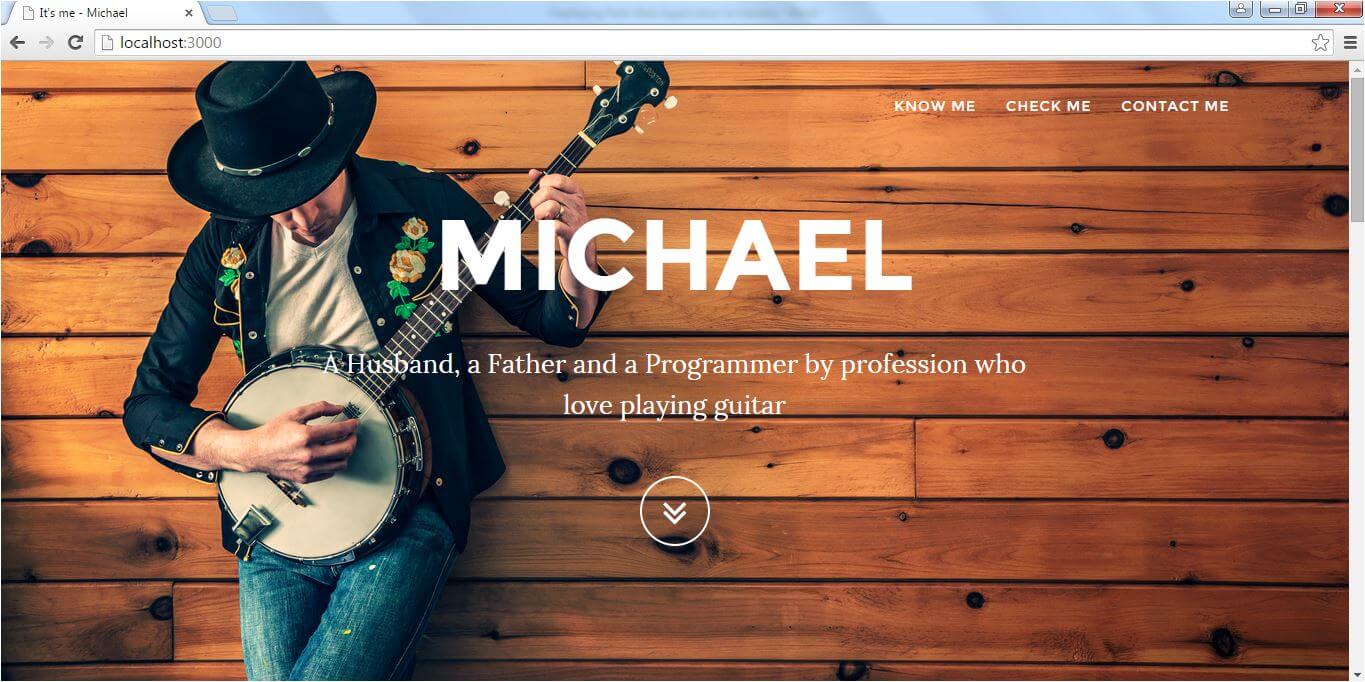The image size is (1365, 682).
Task: Click the browser forward arrow
Action: pos(46,42)
